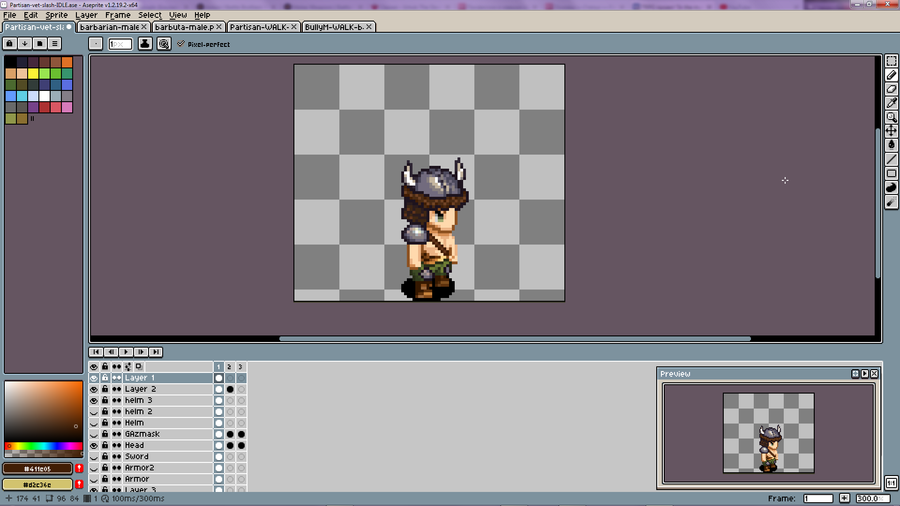Toggle lock on helm 3 layer

(x=105, y=400)
